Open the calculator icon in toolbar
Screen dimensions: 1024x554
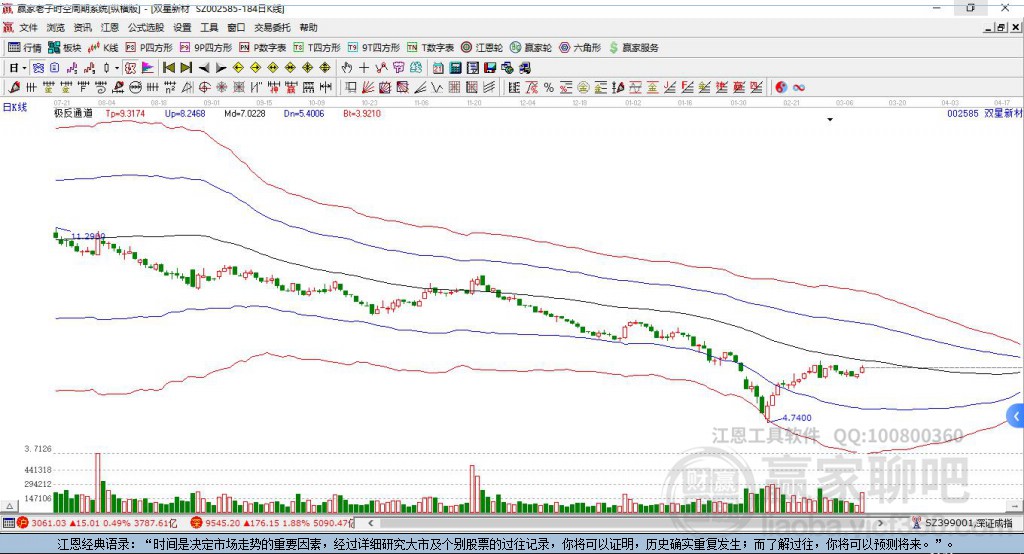click(455, 68)
